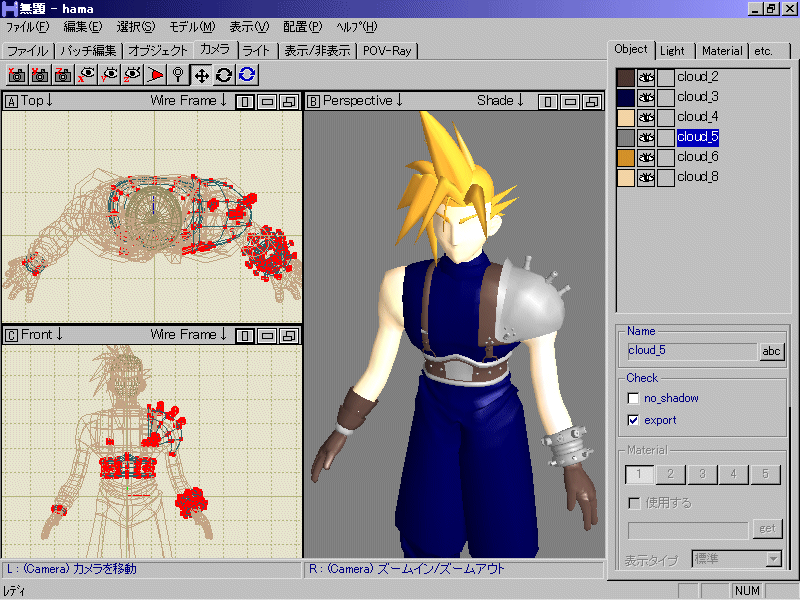Enable the no_shadow checkbox
The image size is (800, 600).
(x=633, y=398)
